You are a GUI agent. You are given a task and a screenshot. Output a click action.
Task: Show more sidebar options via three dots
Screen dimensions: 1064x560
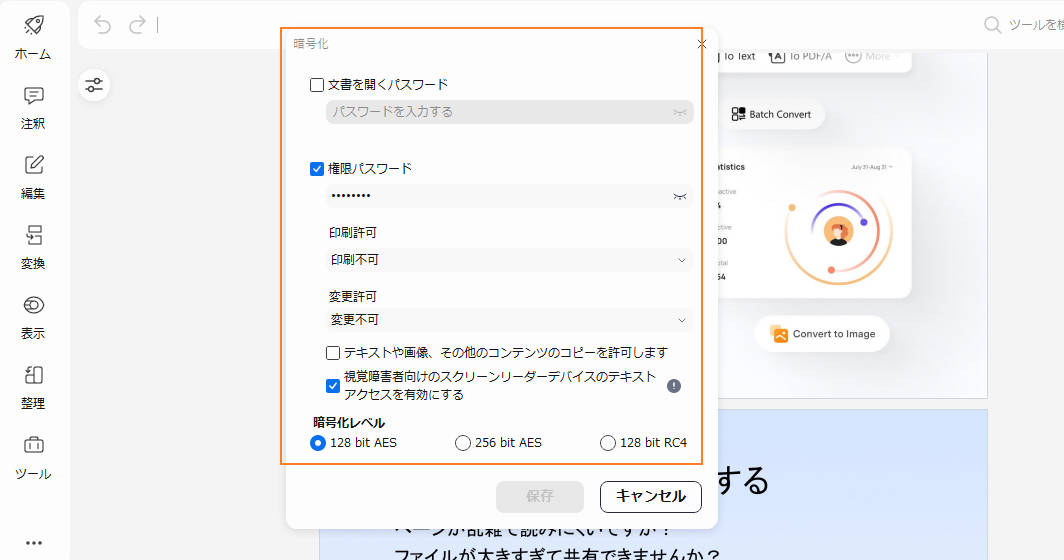pos(34,542)
